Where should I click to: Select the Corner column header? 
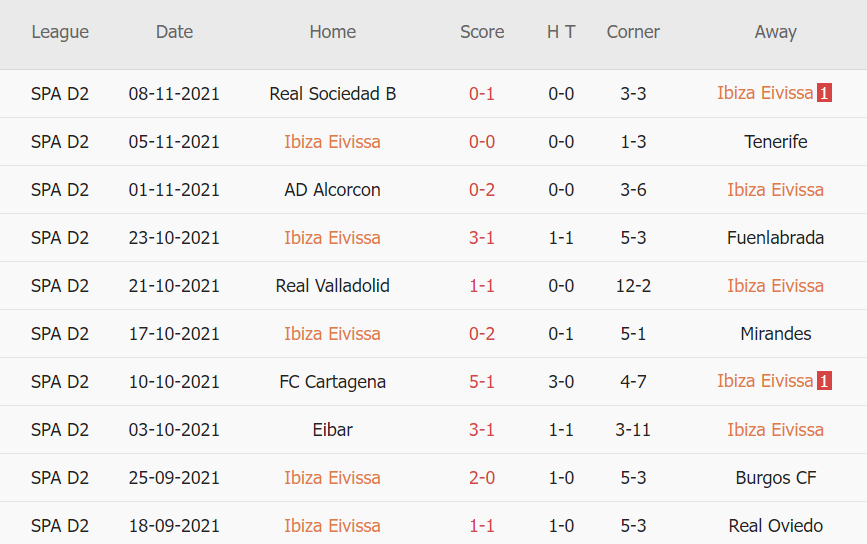[x=633, y=32]
